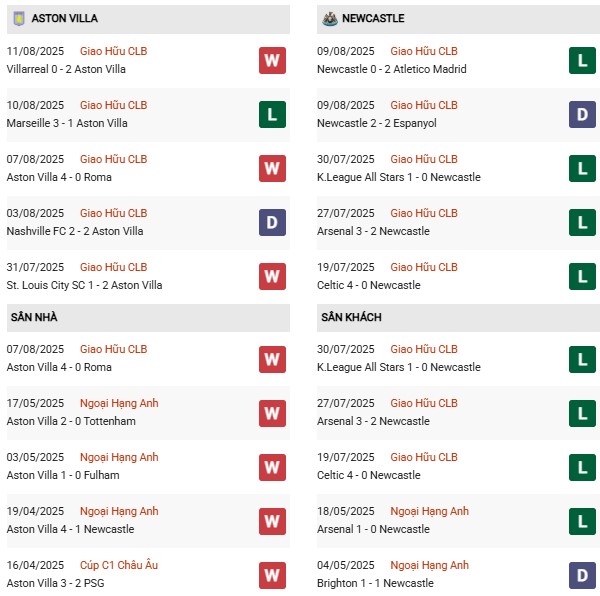The image size is (600, 596).
Task: Click the L badge for Marseille 3-1 Aston Villa
Action: click(272, 114)
